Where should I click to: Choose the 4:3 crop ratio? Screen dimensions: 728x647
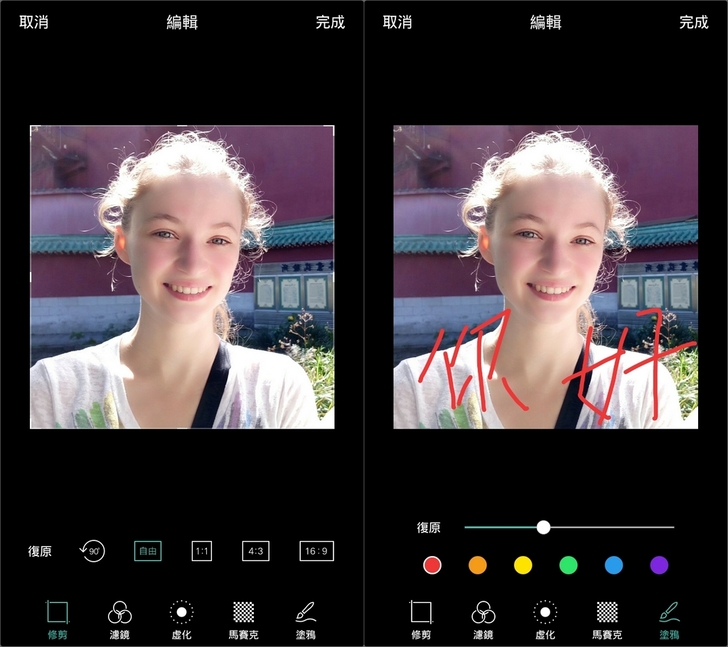click(255, 551)
